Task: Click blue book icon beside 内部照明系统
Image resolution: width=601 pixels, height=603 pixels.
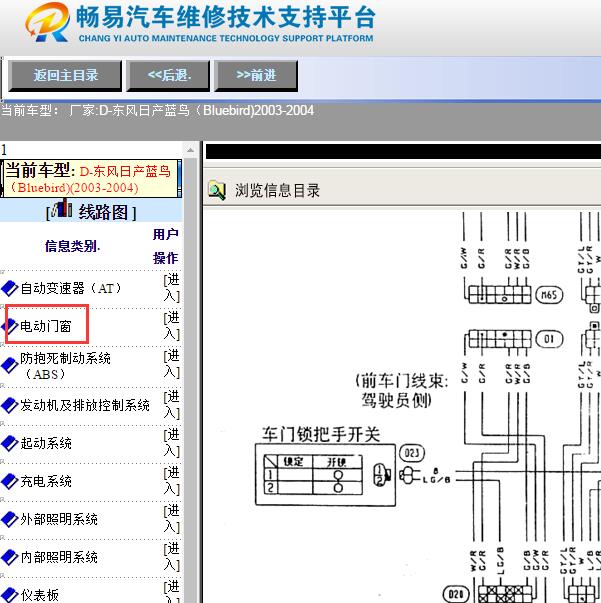Action: click(x=10, y=557)
